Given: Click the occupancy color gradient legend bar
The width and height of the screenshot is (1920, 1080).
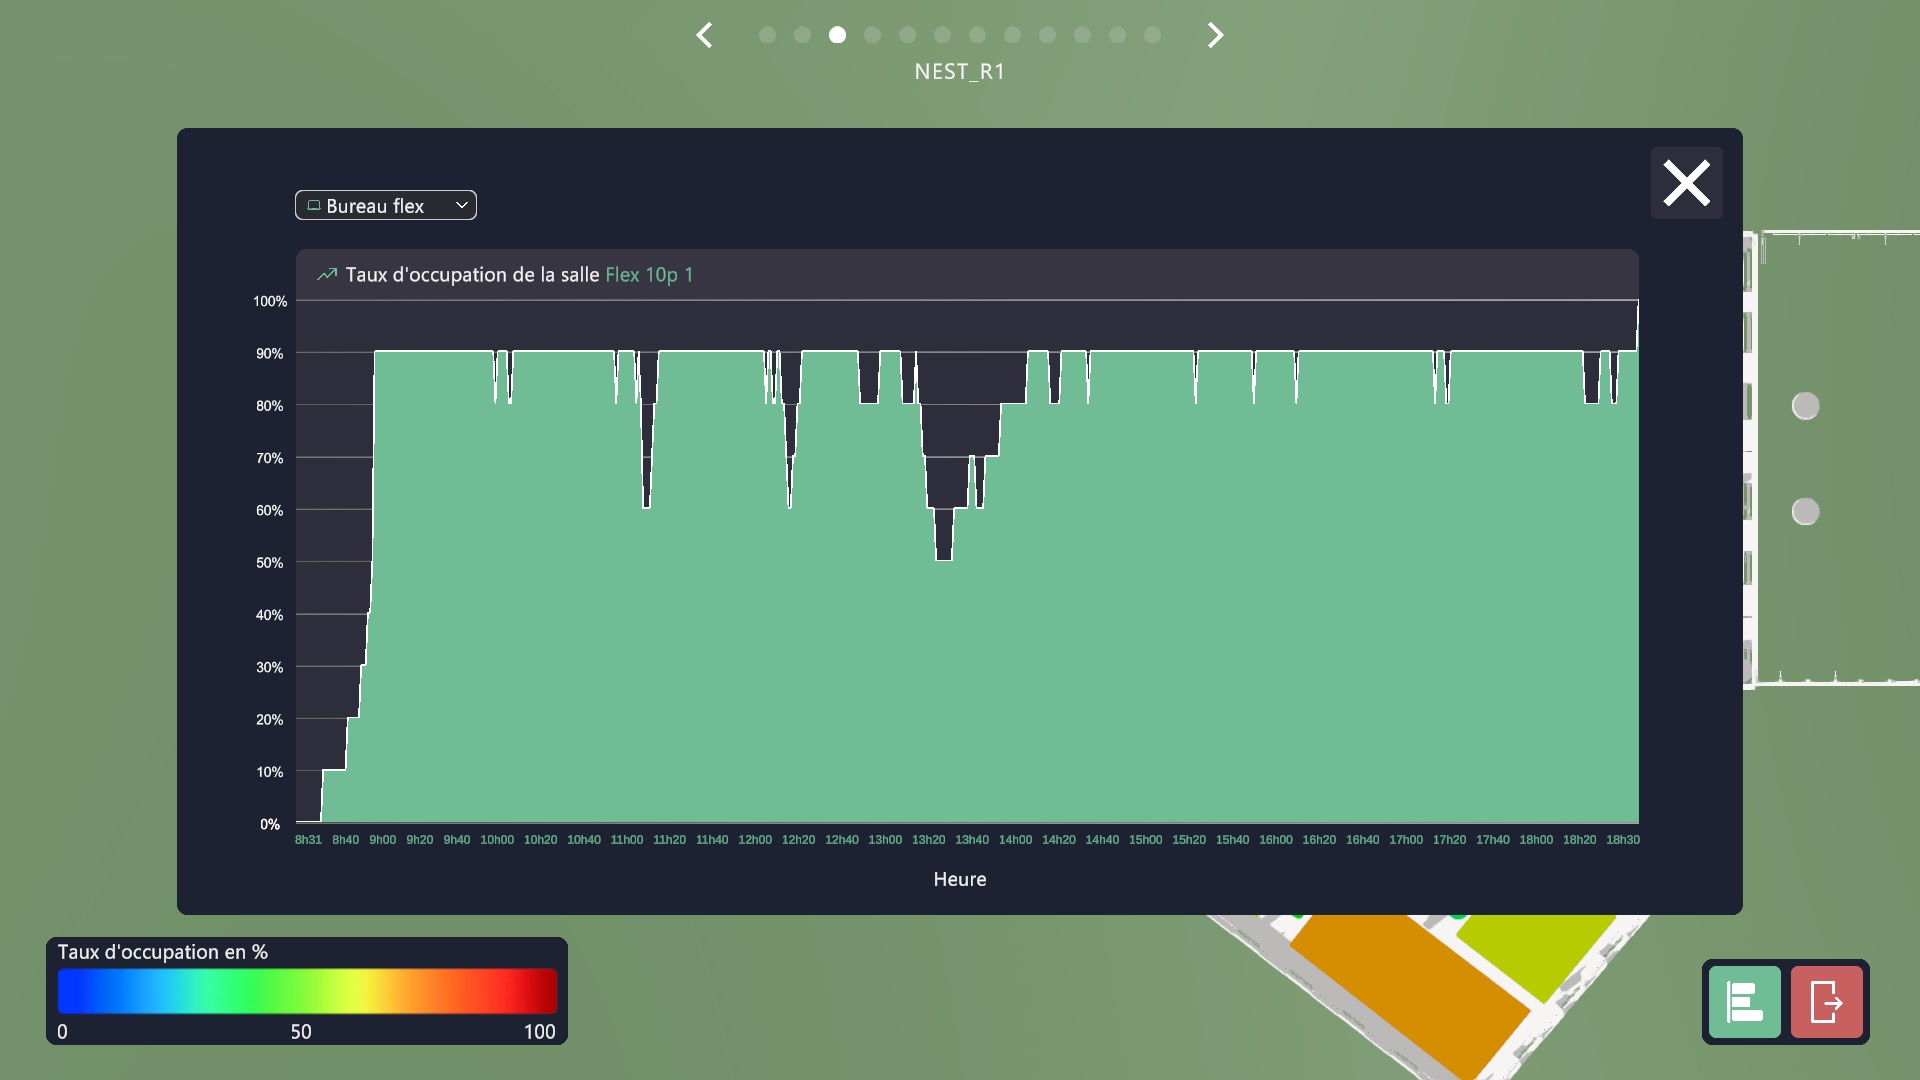Looking at the screenshot, I should [307, 991].
